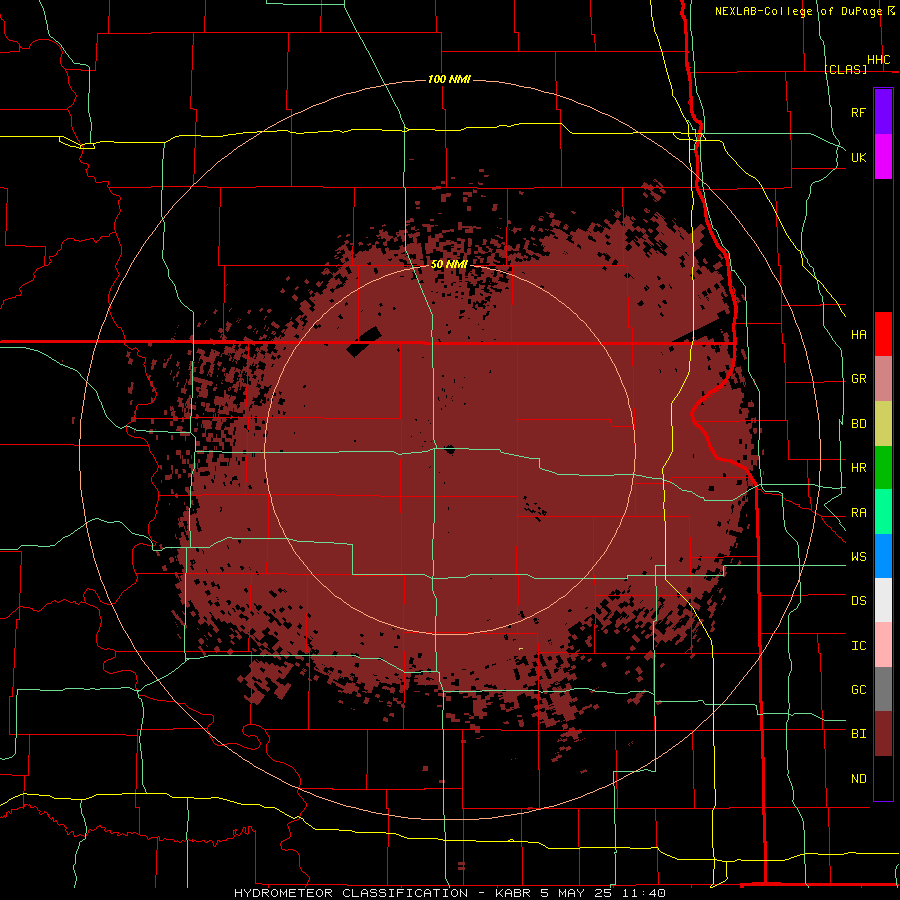Click the KABR radar site dot
Image resolution: width=900 pixels, height=900 pixels.
450,449
